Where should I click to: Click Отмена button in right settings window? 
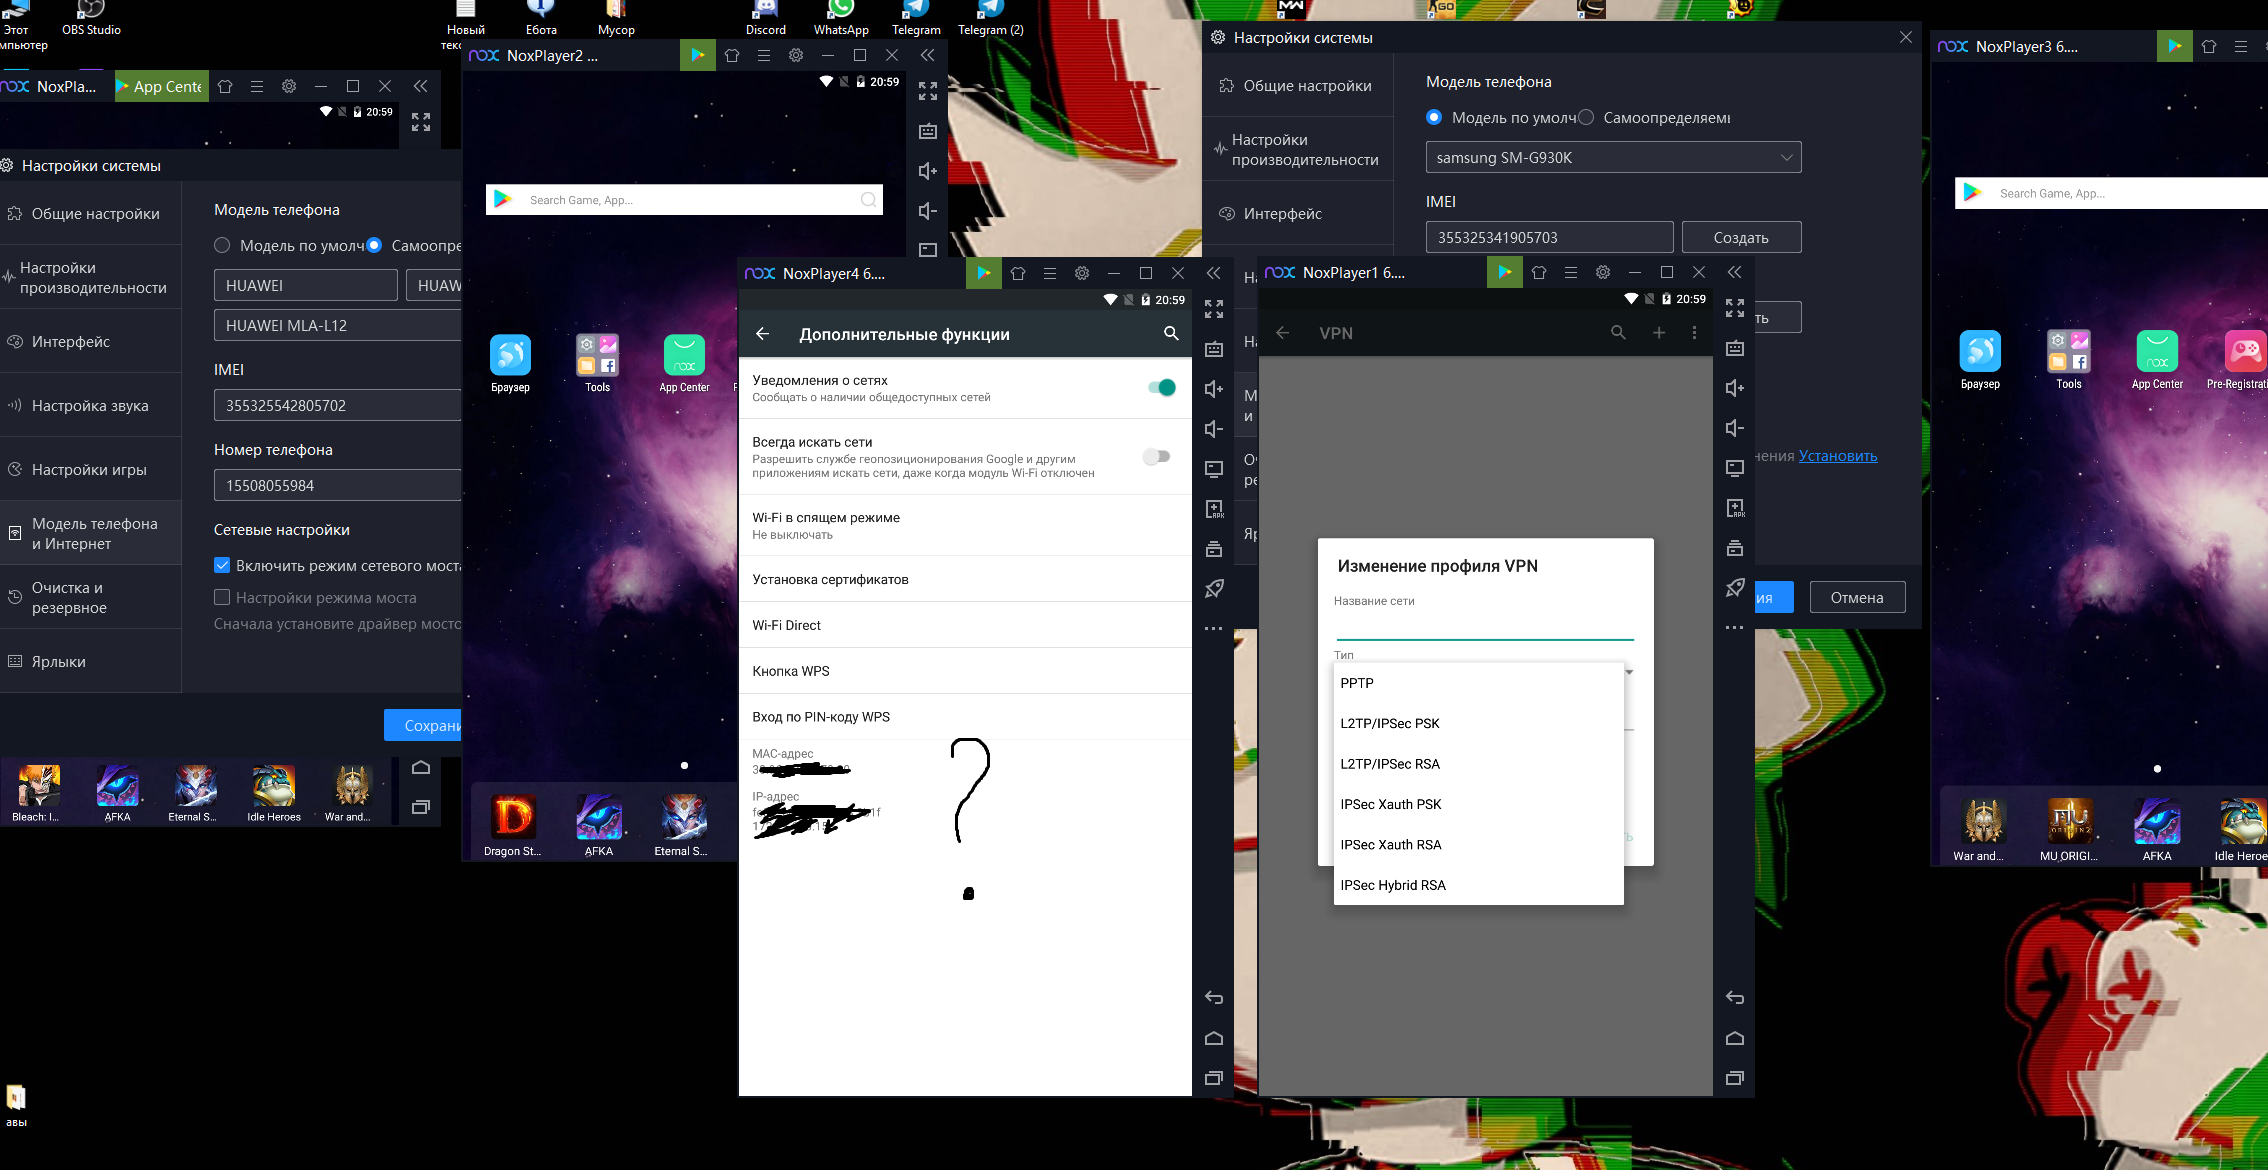click(x=1857, y=597)
